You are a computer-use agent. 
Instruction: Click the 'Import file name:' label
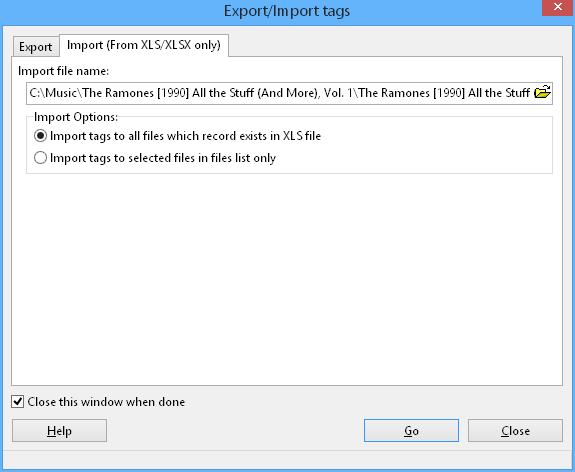coord(63,71)
